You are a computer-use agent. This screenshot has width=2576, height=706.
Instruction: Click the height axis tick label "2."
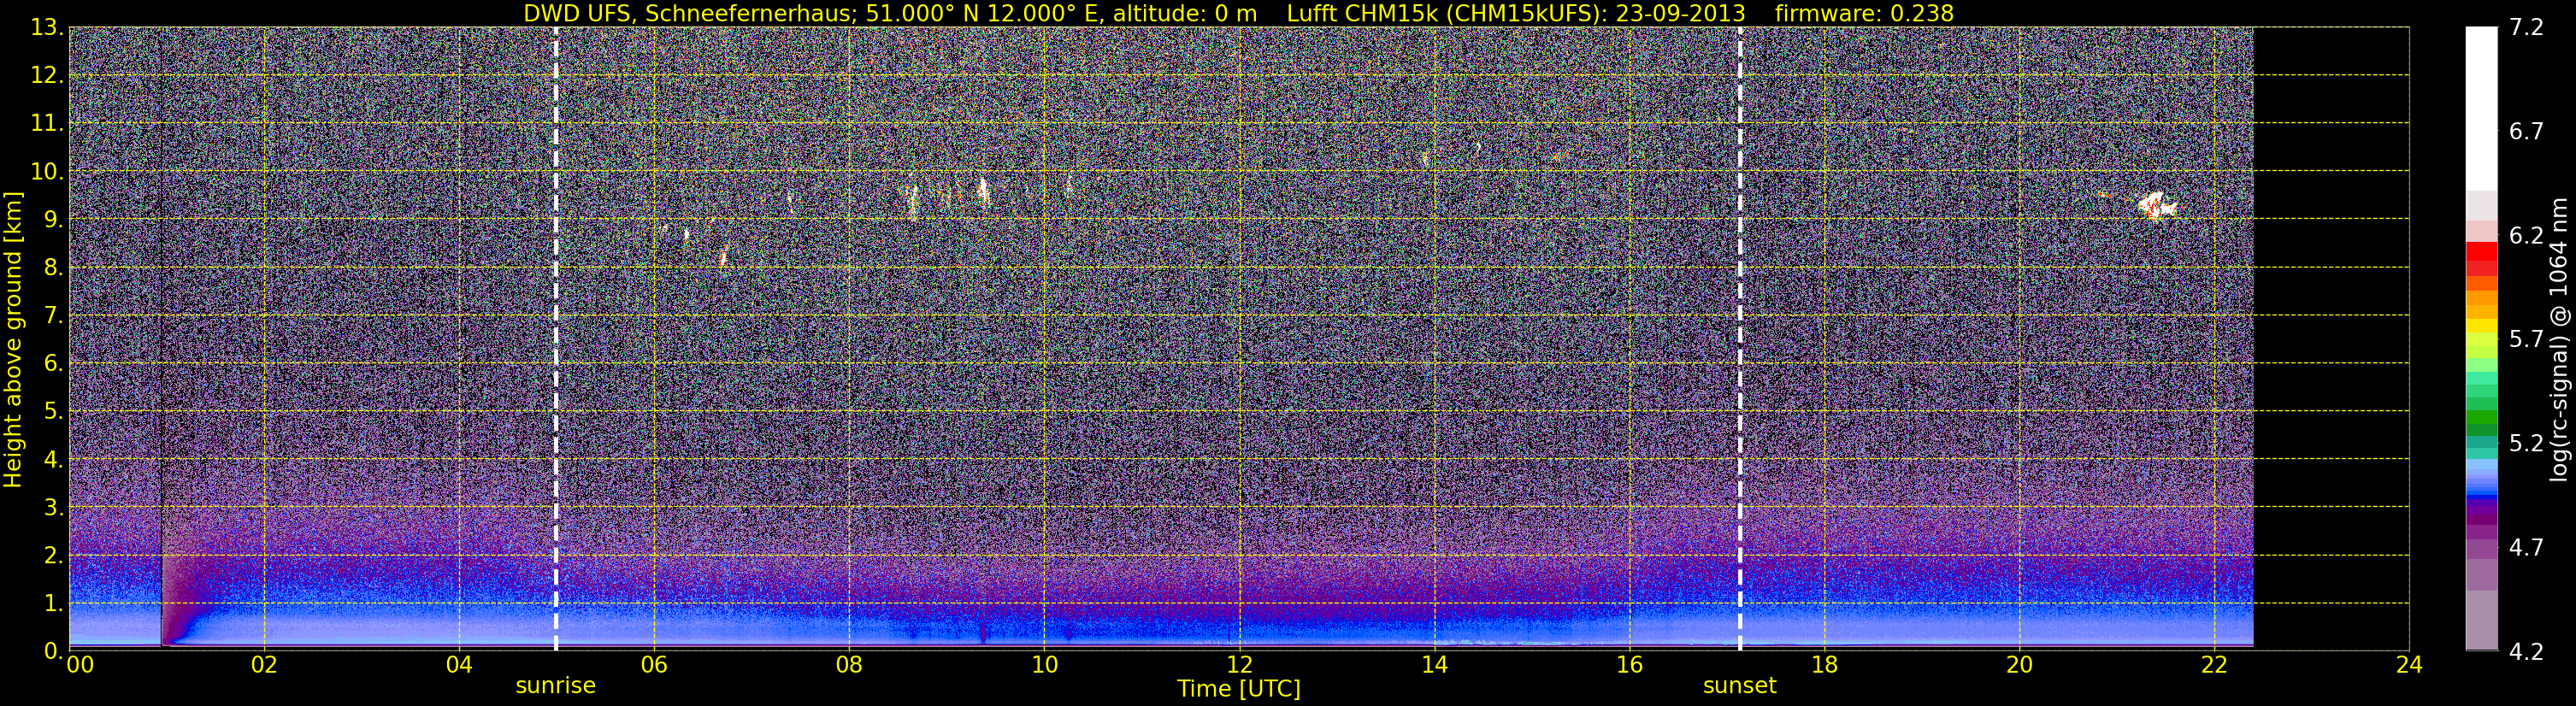pos(54,556)
